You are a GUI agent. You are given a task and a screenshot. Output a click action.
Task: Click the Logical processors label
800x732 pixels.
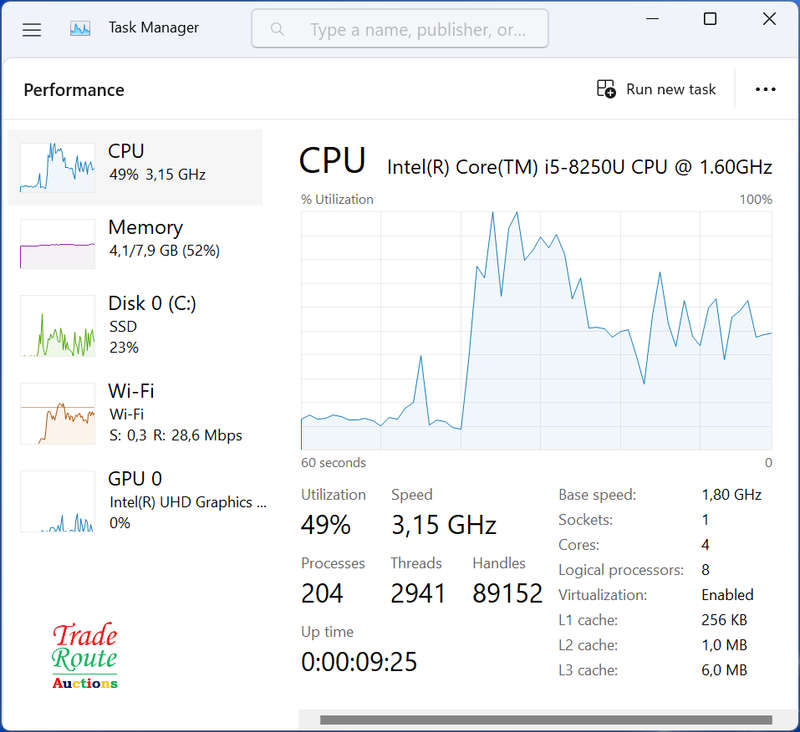[621, 570]
